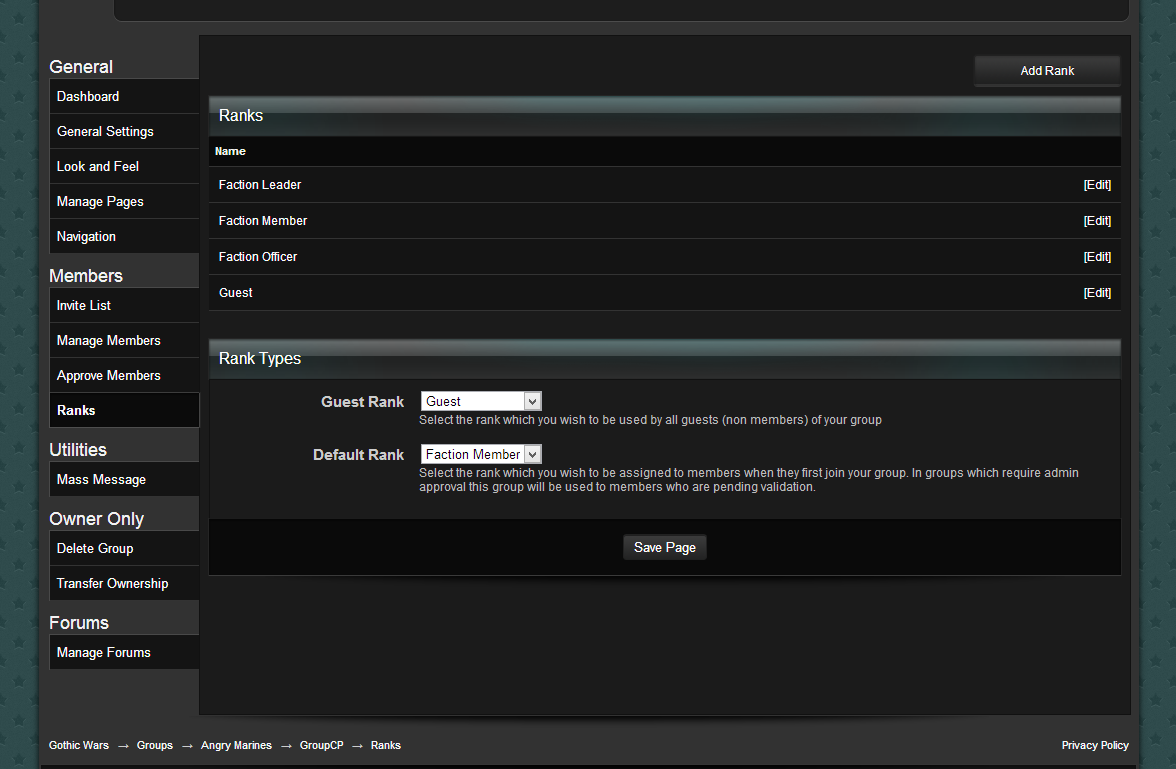
Task: Click the Faction Member rank name
Action: (262, 221)
